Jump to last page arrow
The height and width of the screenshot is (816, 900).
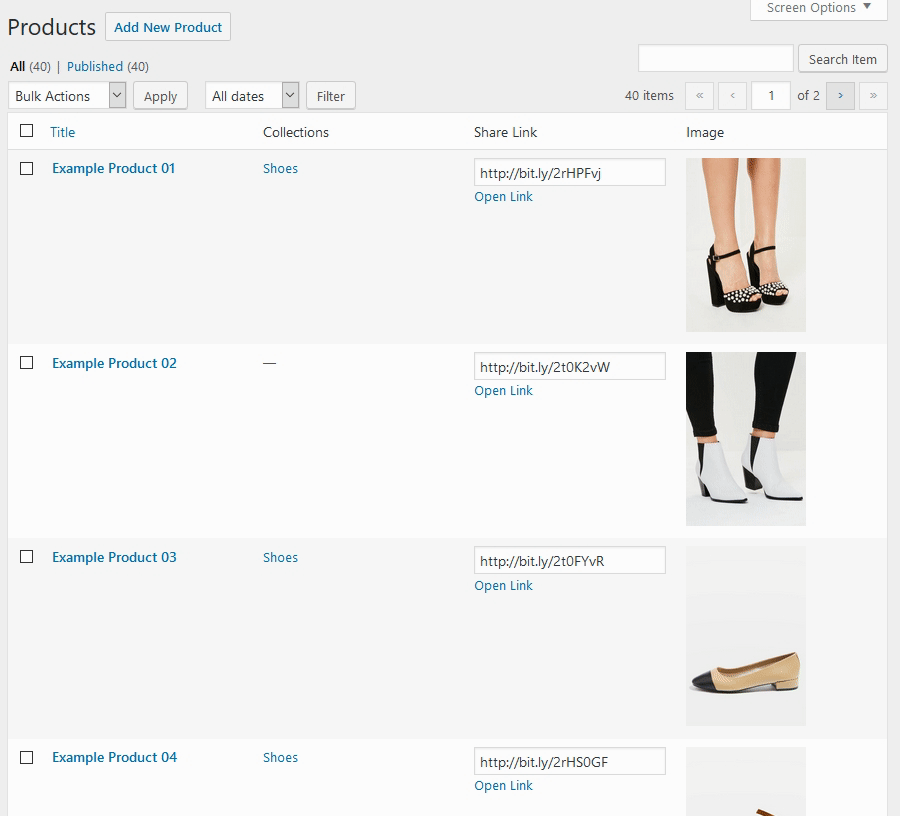coord(873,96)
